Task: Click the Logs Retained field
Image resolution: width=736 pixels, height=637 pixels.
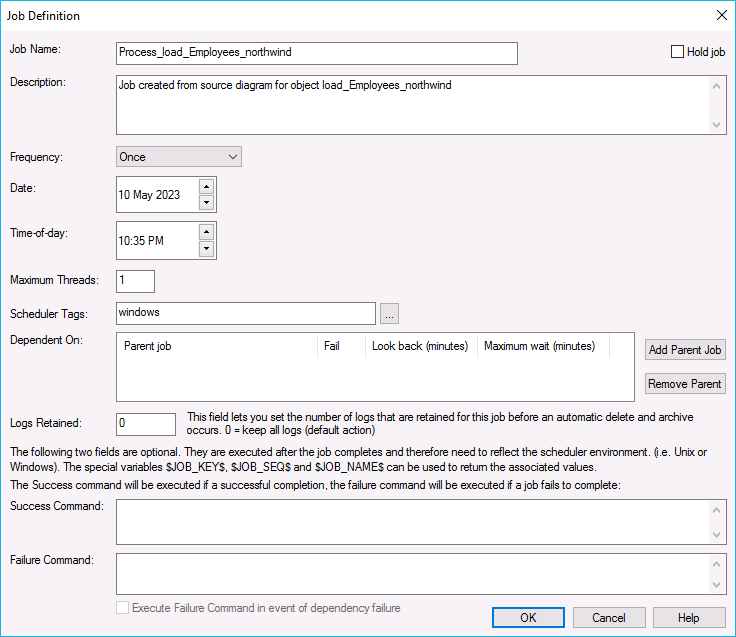Action: [x=146, y=424]
